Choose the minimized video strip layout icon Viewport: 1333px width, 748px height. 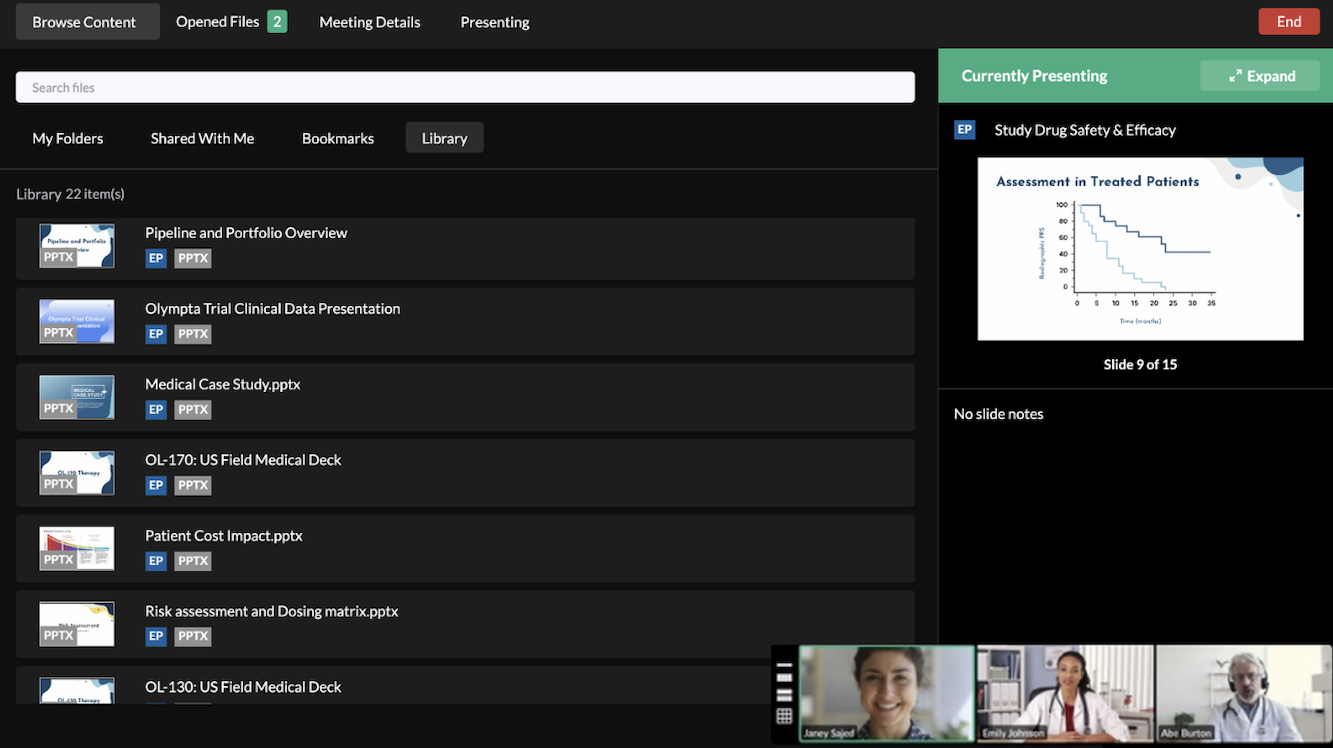click(784, 665)
